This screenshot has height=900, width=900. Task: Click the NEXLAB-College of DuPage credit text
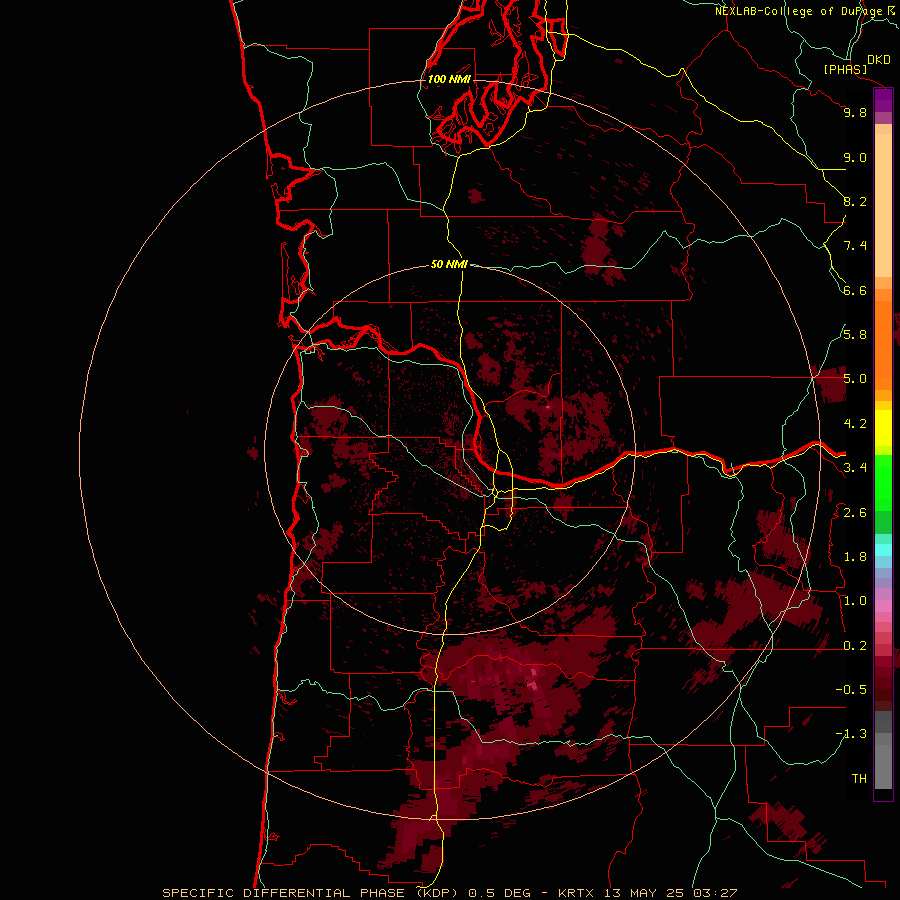(800, 11)
